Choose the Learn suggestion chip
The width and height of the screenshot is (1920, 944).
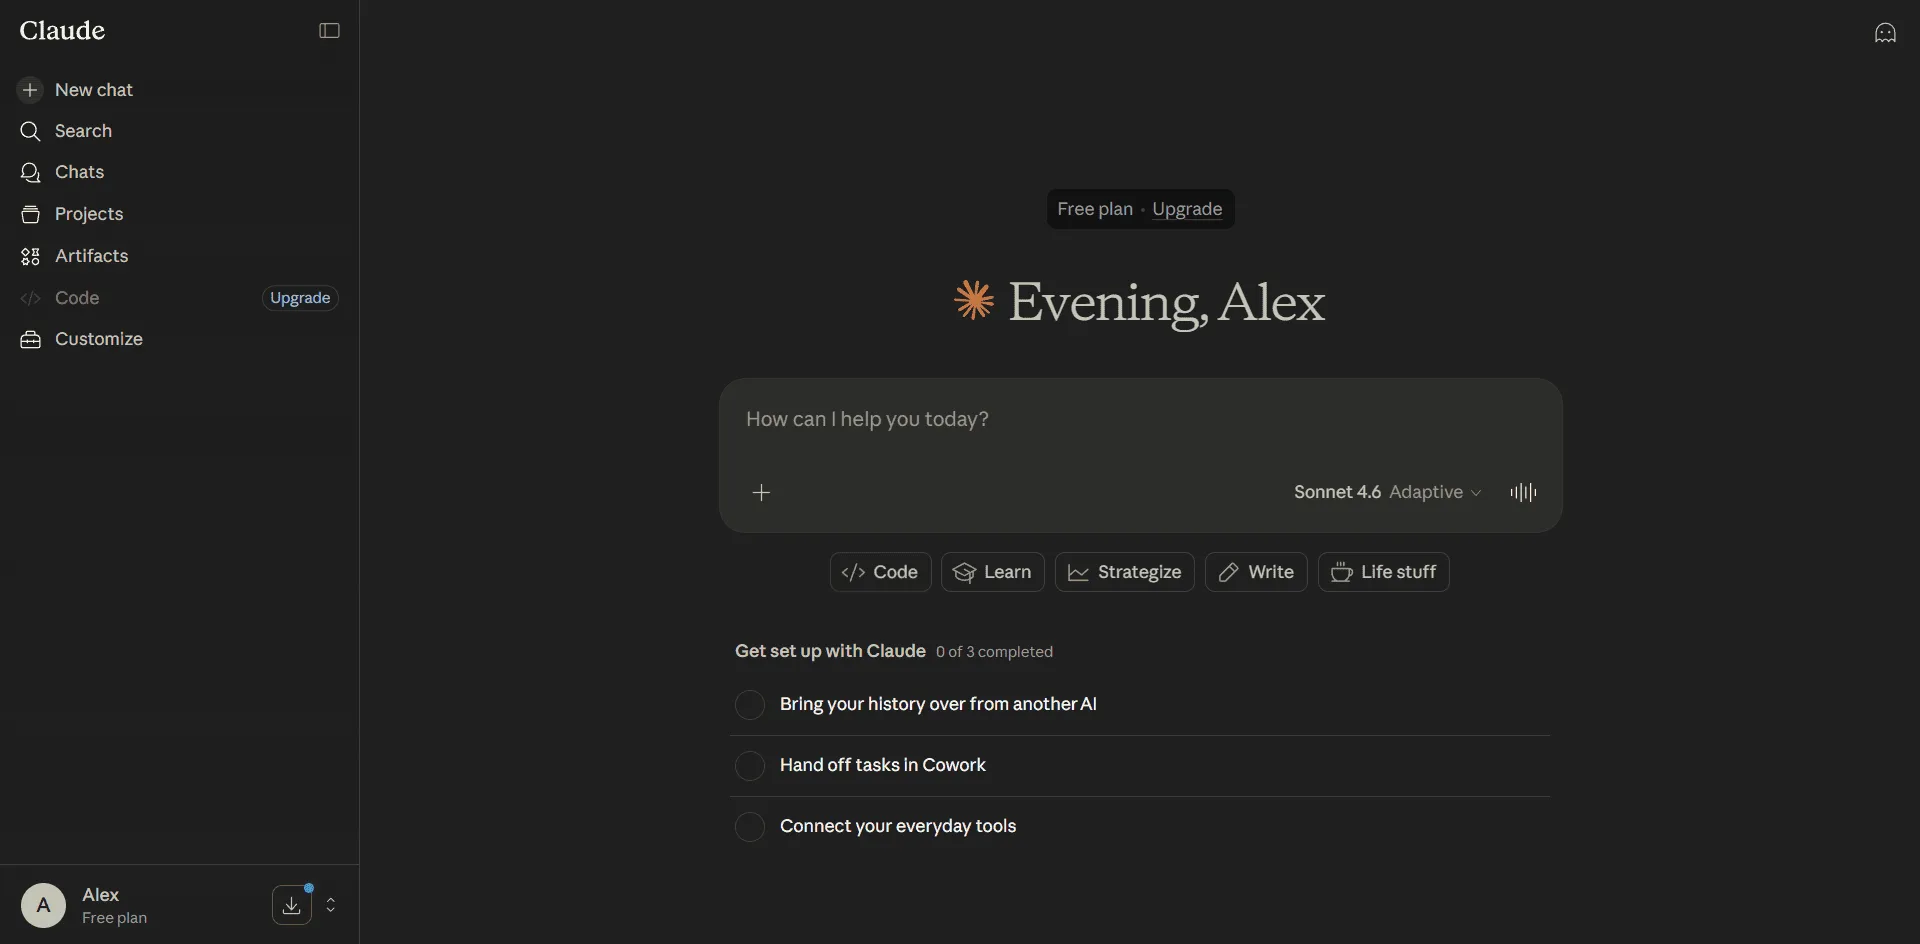click(992, 572)
